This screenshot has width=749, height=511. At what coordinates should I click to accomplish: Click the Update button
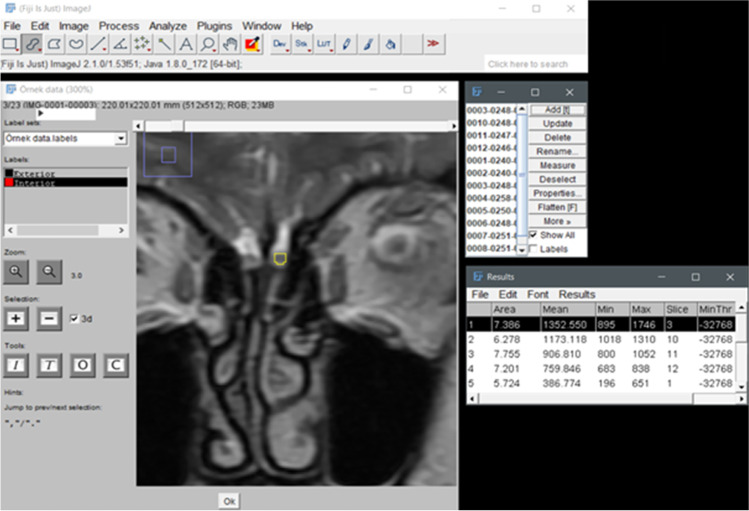[x=557, y=124]
